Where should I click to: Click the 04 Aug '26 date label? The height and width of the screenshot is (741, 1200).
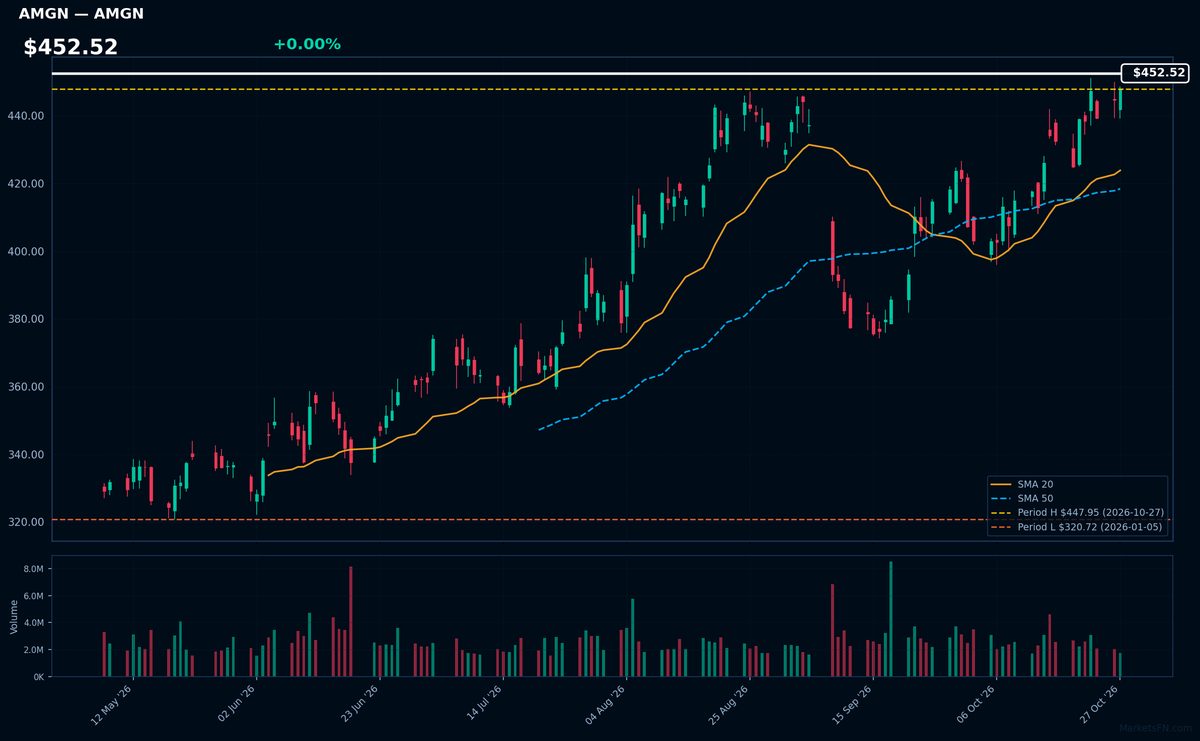coord(605,703)
